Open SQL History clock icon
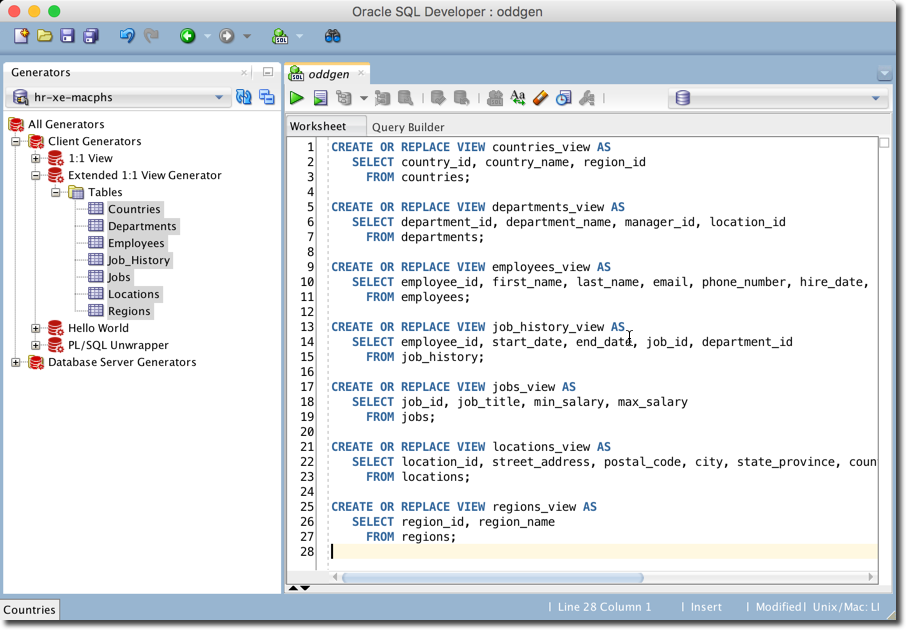906x630 pixels. 563,98
